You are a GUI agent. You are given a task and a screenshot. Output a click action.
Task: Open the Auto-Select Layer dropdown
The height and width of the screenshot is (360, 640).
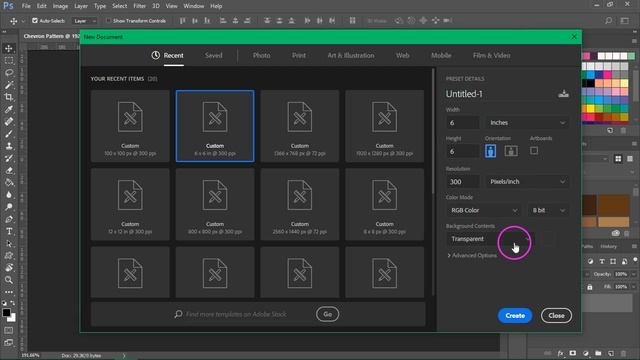pos(84,20)
